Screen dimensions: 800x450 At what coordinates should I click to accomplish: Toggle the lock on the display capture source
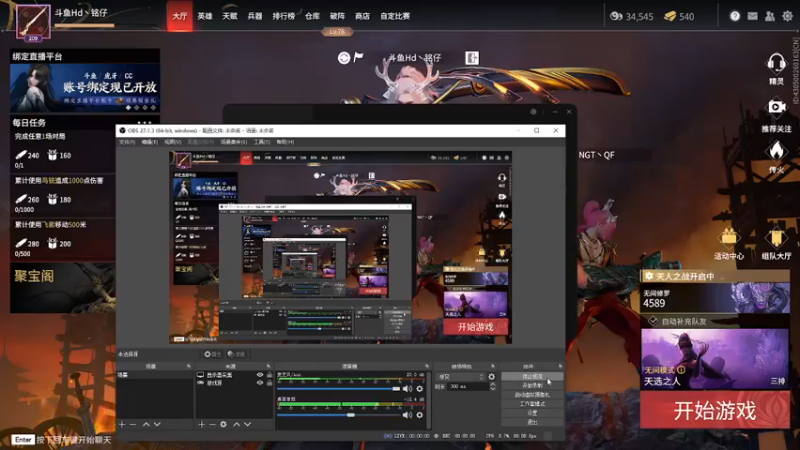(x=269, y=375)
